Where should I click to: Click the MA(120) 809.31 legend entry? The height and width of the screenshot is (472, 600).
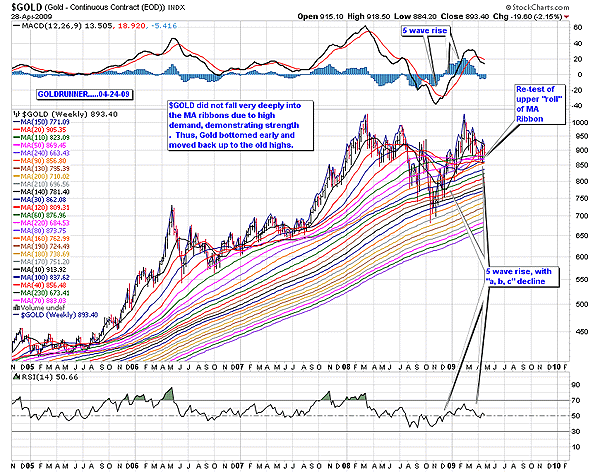pyautogui.click(x=46, y=207)
